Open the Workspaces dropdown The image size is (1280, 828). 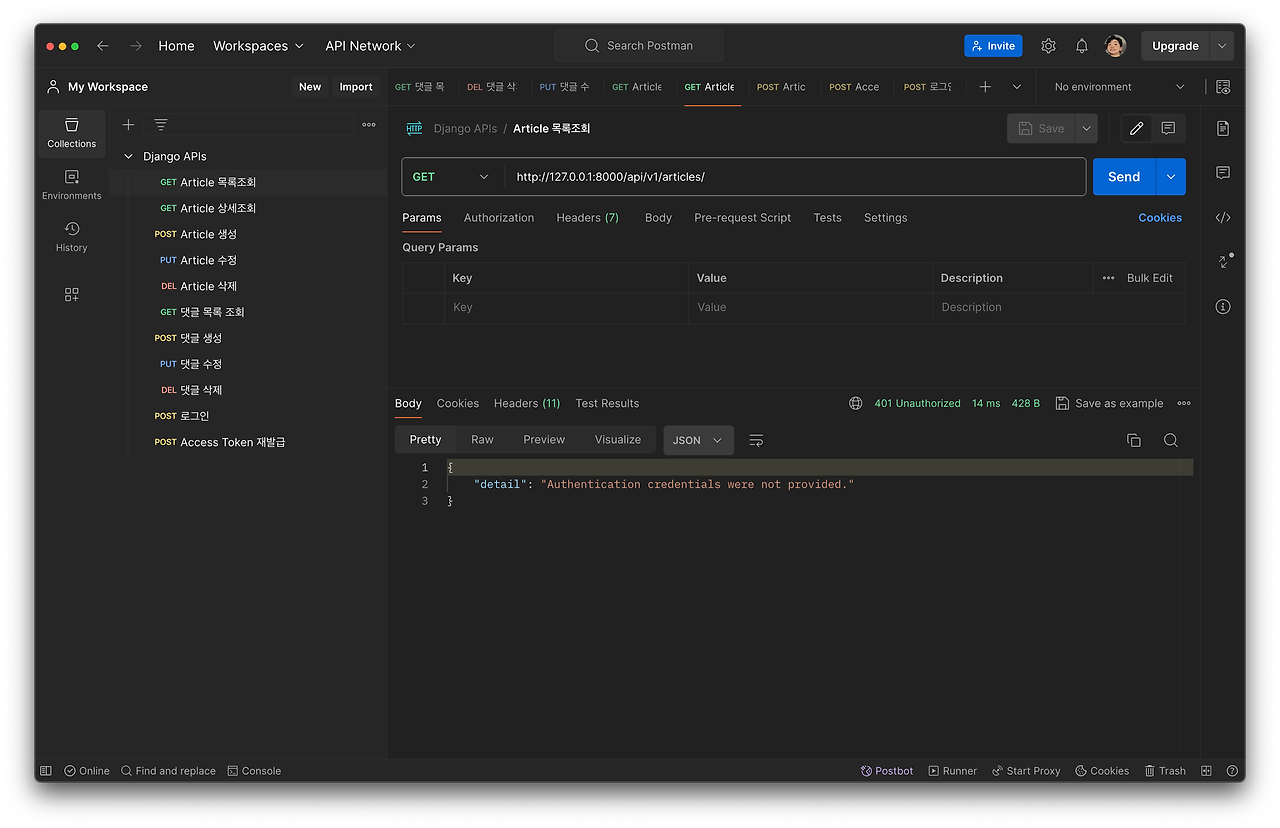[258, 46]
